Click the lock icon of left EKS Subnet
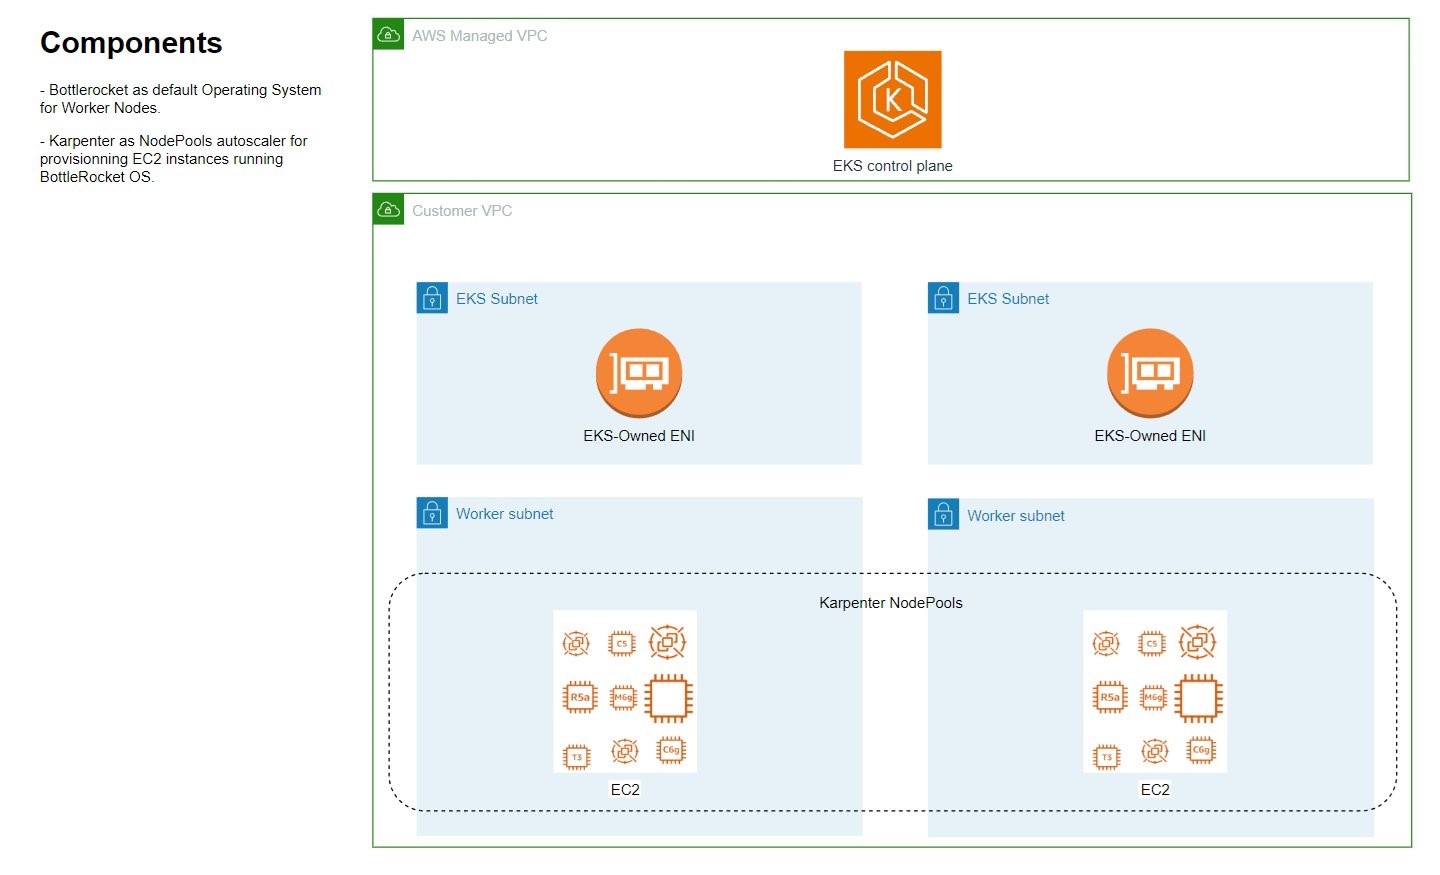 click(x=432, y=298)
